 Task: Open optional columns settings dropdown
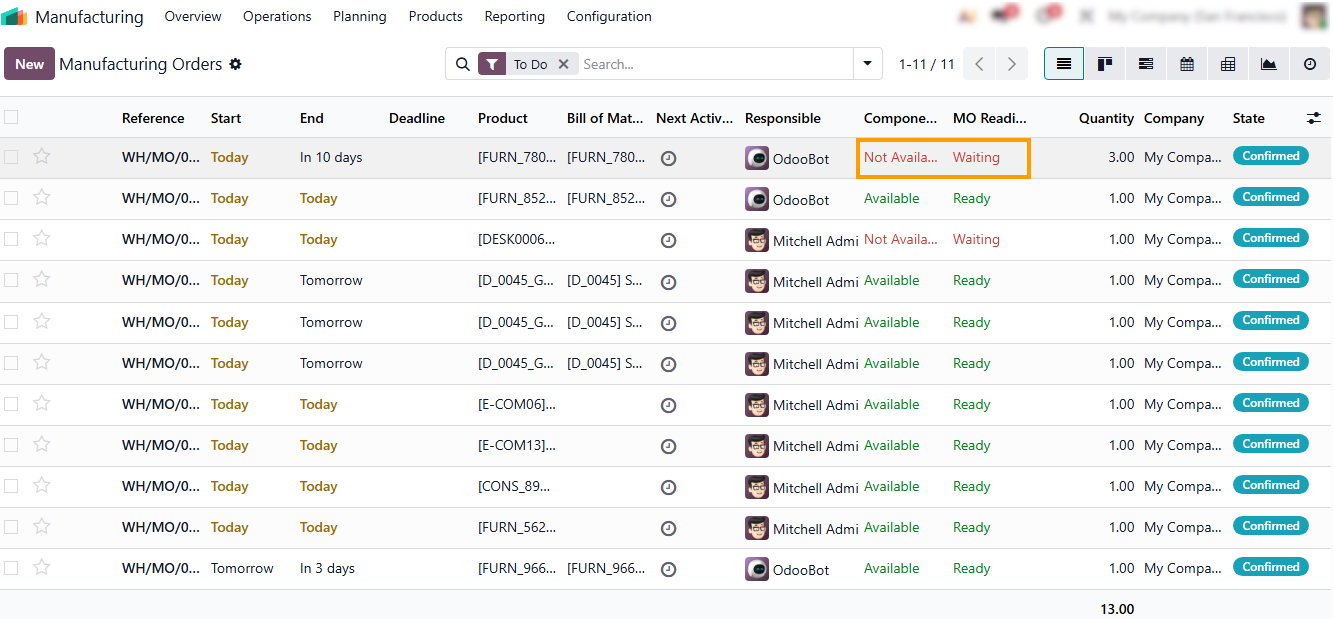[x=1314, y=118]
